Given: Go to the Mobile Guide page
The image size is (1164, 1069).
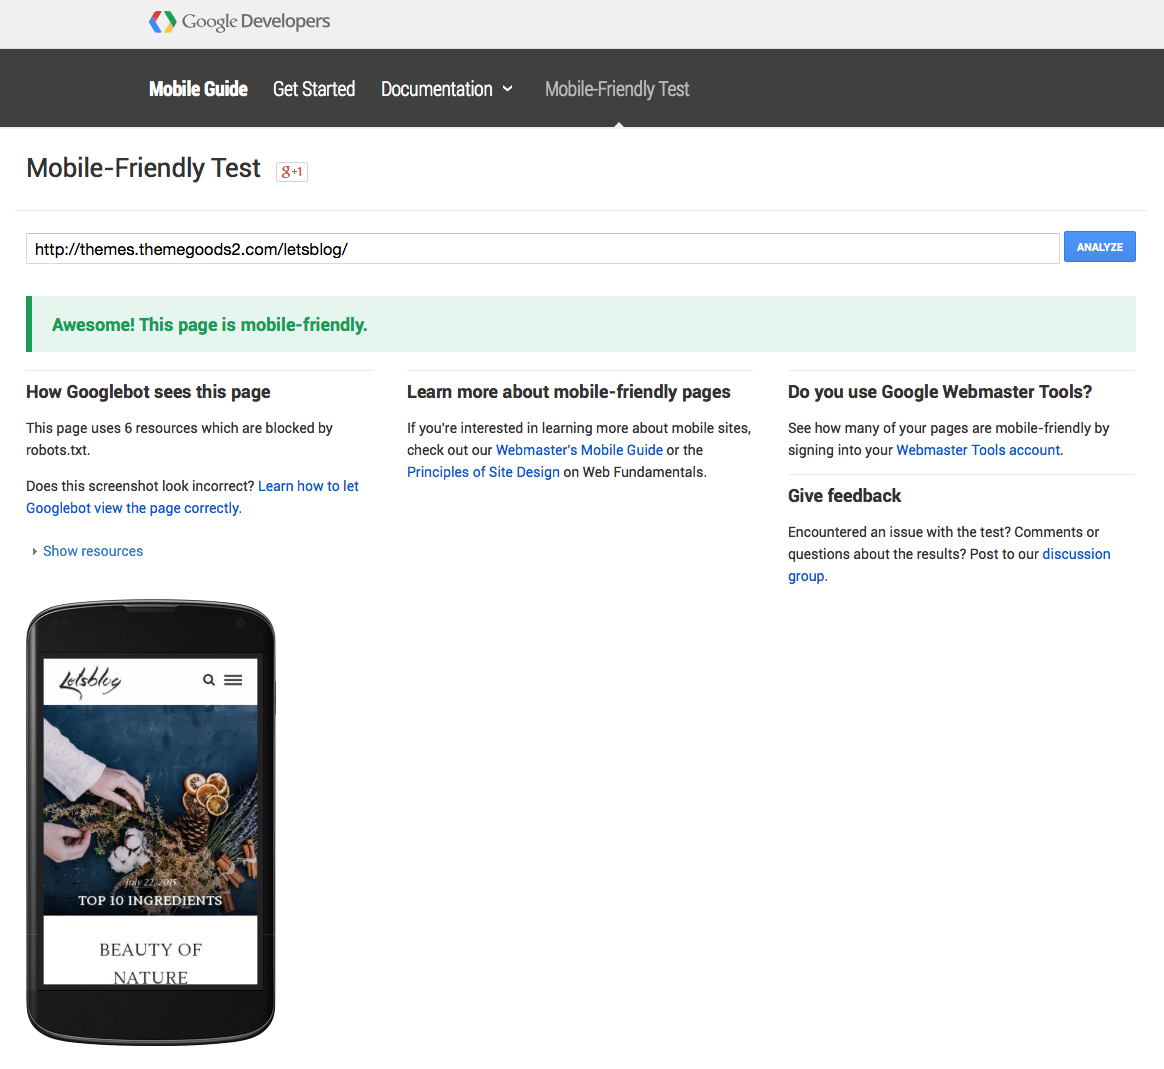Looking at the screenshot, I should click(x=198, y=89).
